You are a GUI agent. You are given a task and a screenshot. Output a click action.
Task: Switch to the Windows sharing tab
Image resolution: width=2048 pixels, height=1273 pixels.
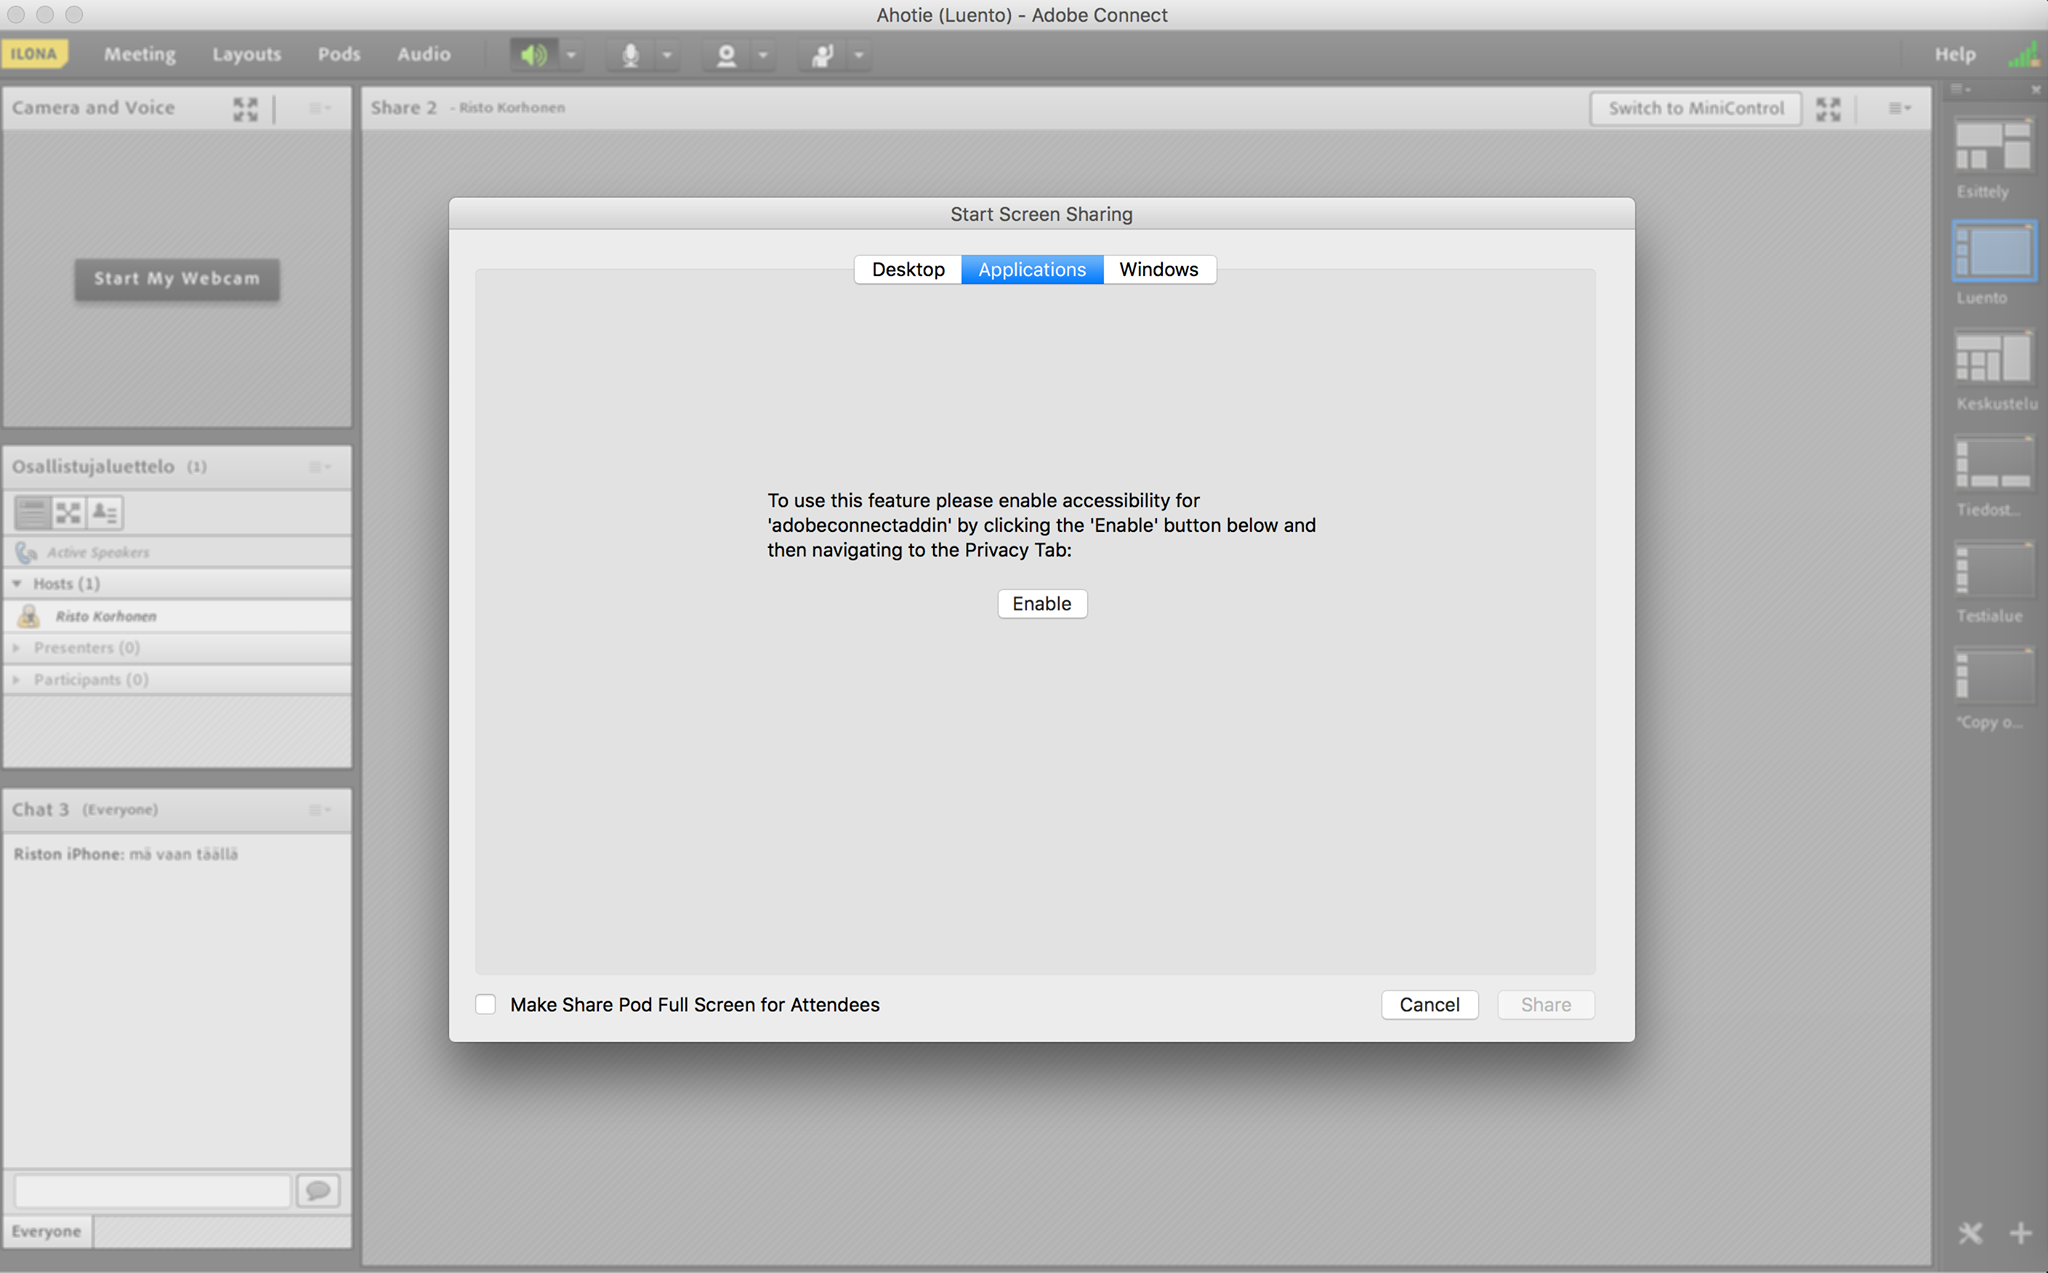point(1159,269)
